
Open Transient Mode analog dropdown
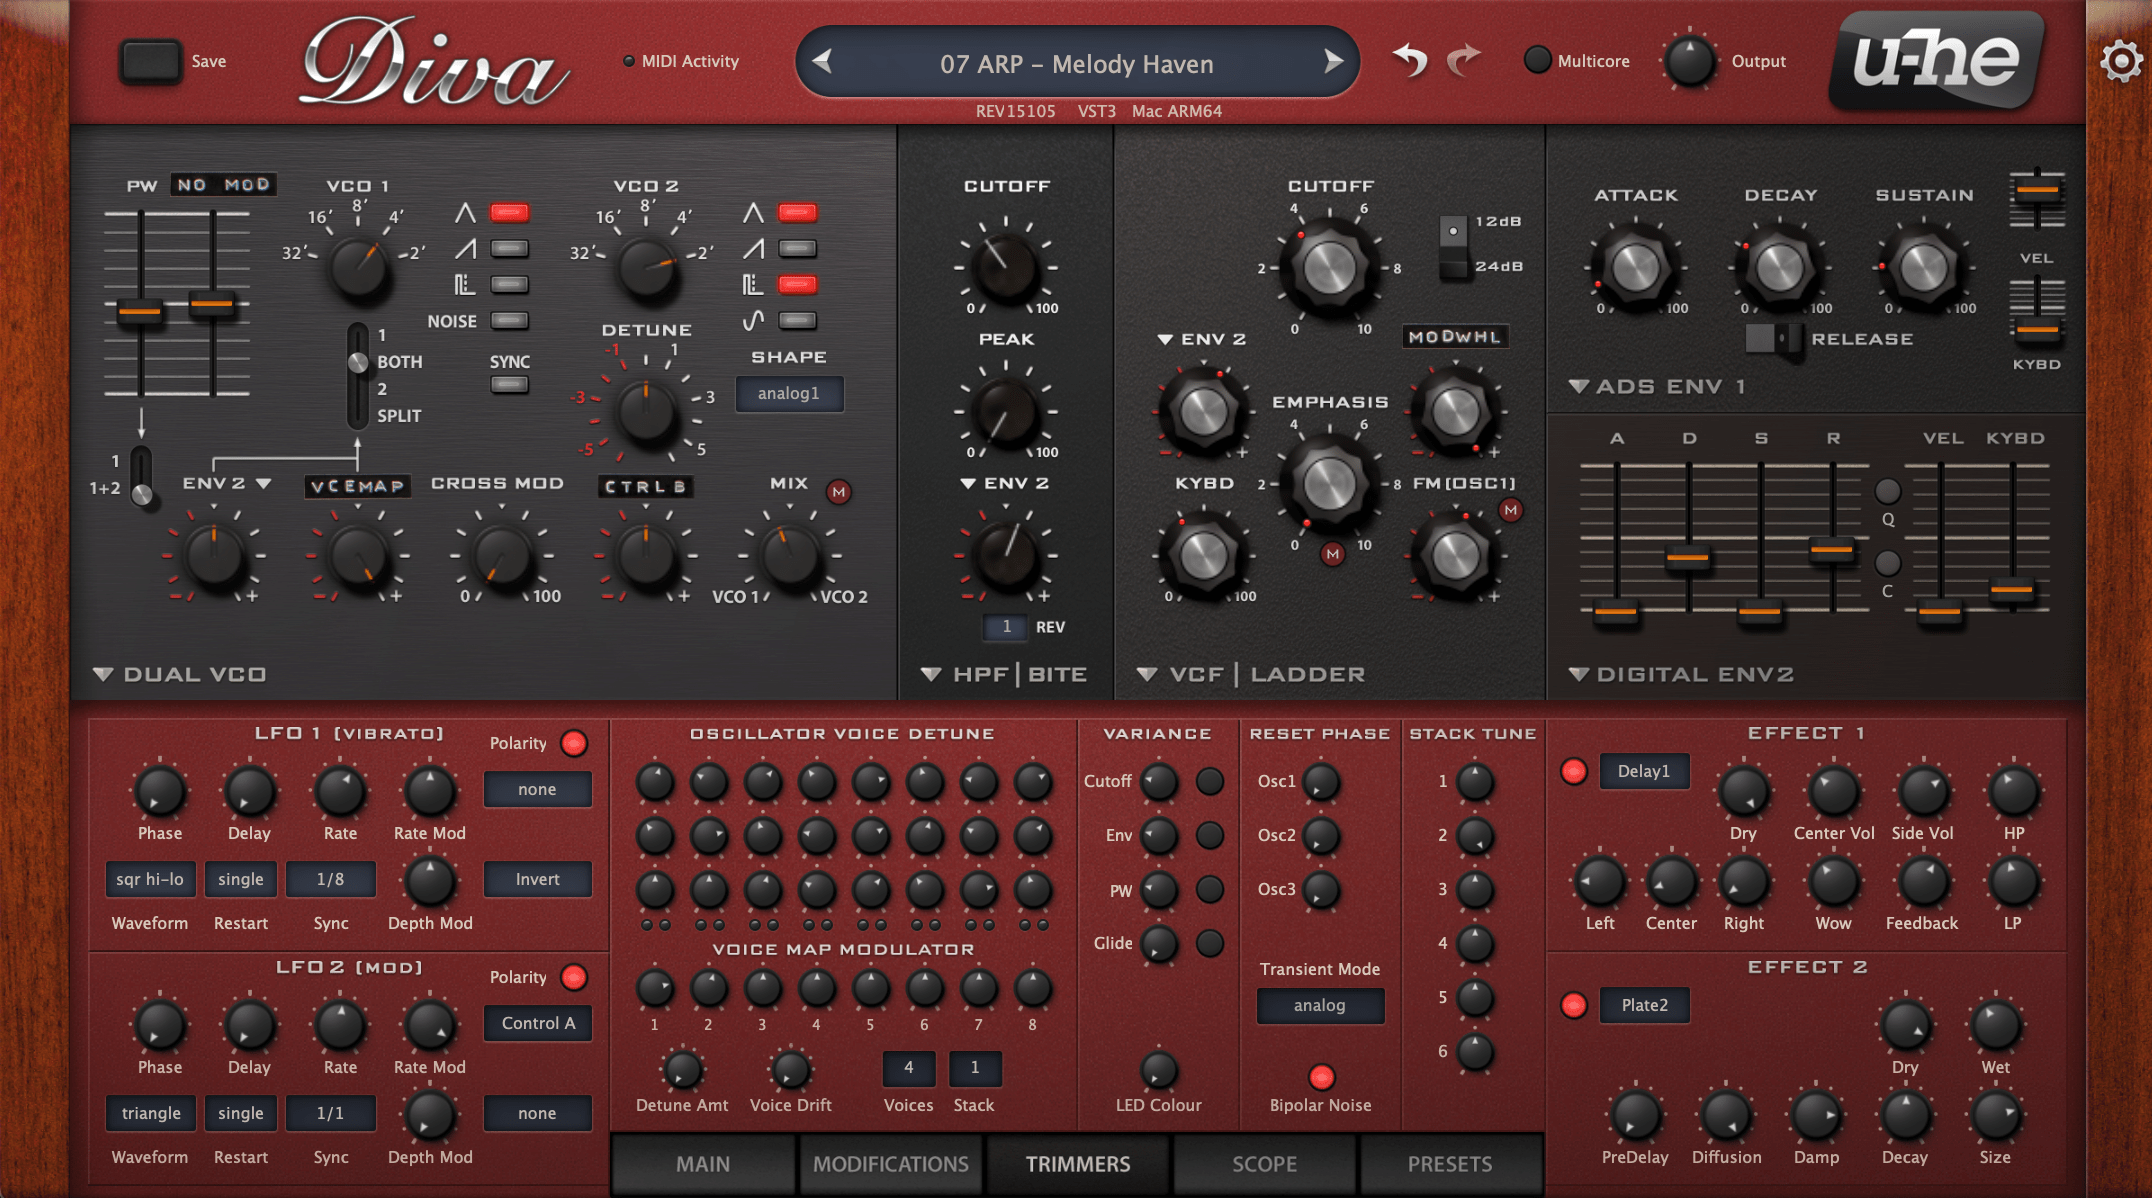click(x=1320, y=1005)
